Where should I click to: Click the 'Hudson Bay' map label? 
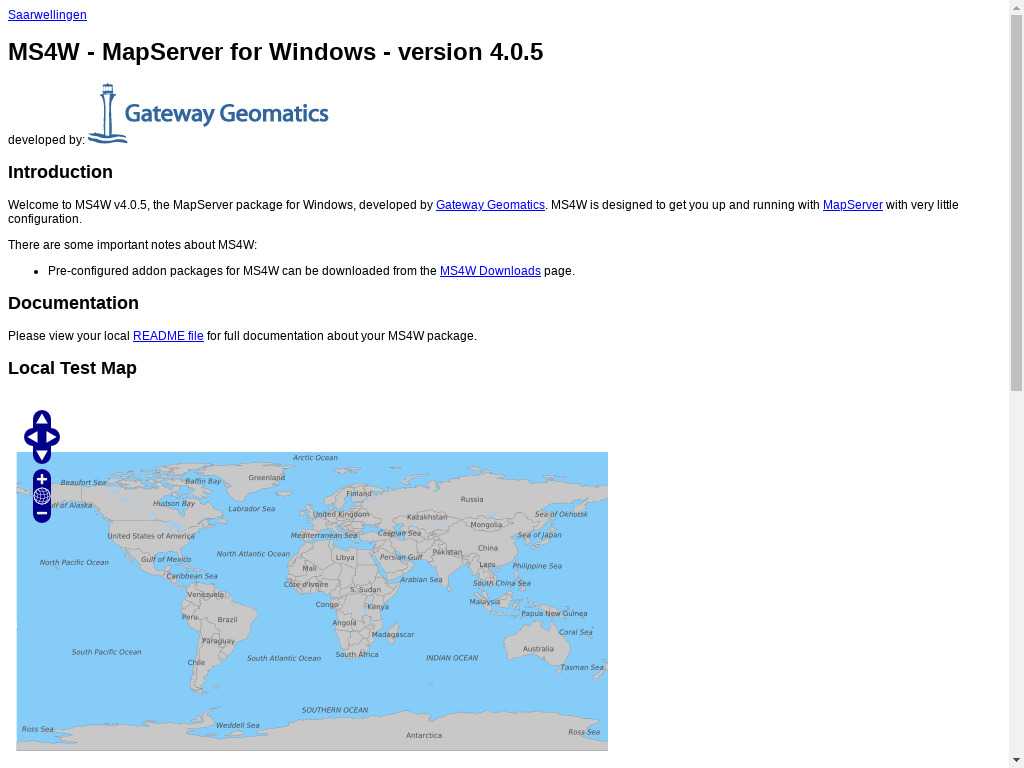point(174,504)
